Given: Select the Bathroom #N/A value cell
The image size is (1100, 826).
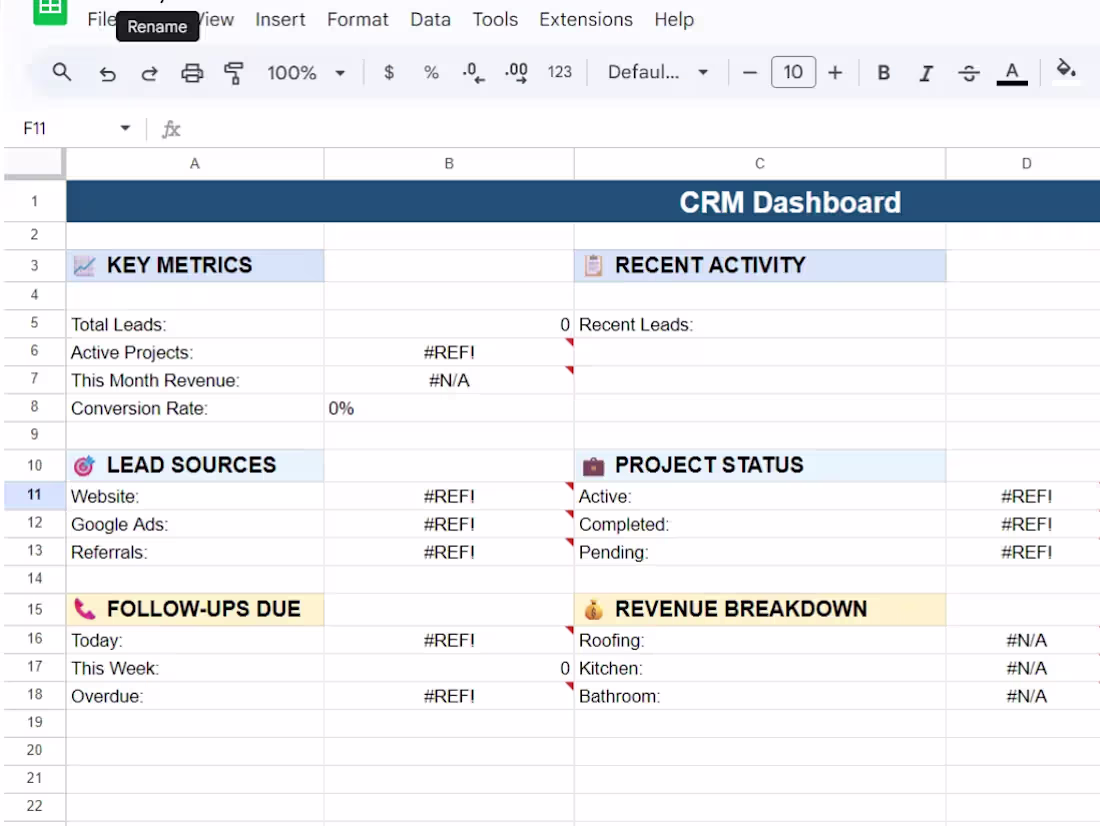Looking at the screenshot, I should pyautogui.click(x=1023, y=696).
